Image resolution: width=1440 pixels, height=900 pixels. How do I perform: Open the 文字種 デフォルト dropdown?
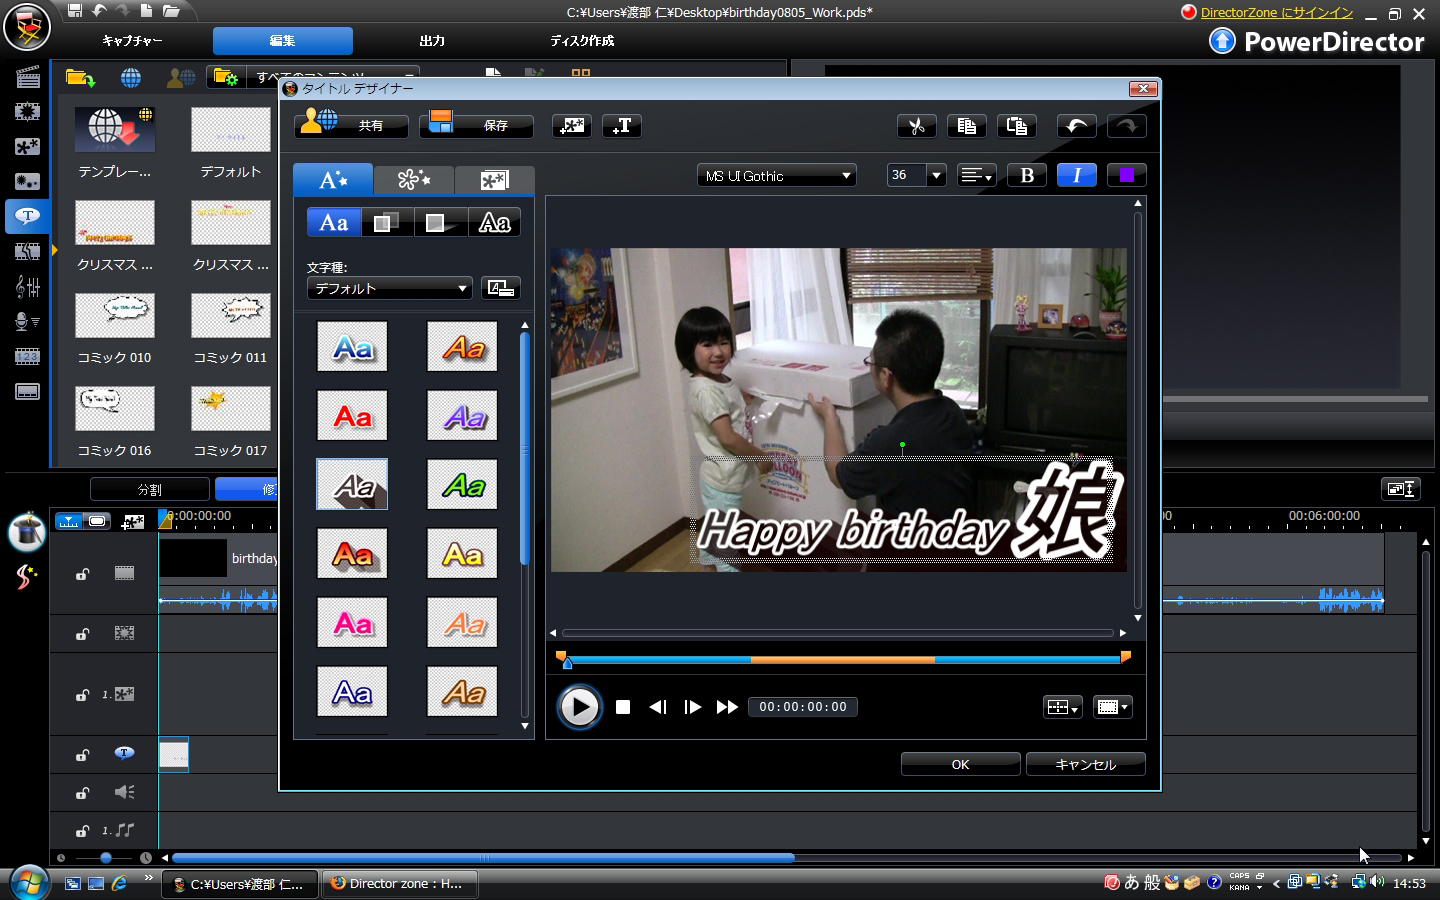[x=389, y=288]
